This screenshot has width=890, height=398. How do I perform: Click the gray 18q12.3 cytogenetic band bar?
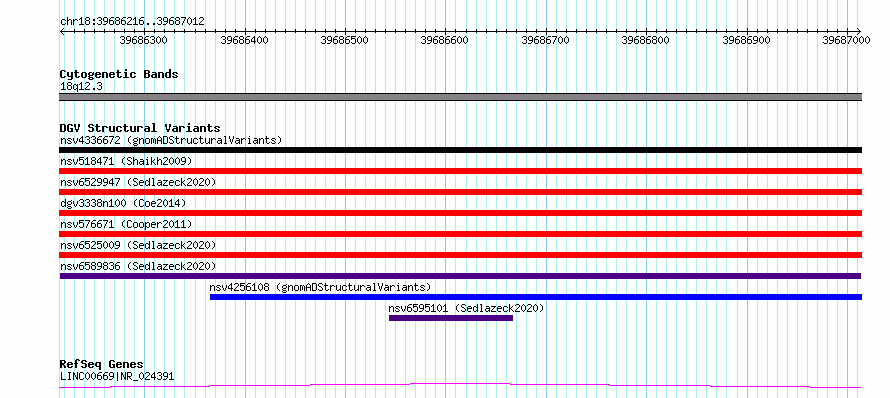[460, 97]
